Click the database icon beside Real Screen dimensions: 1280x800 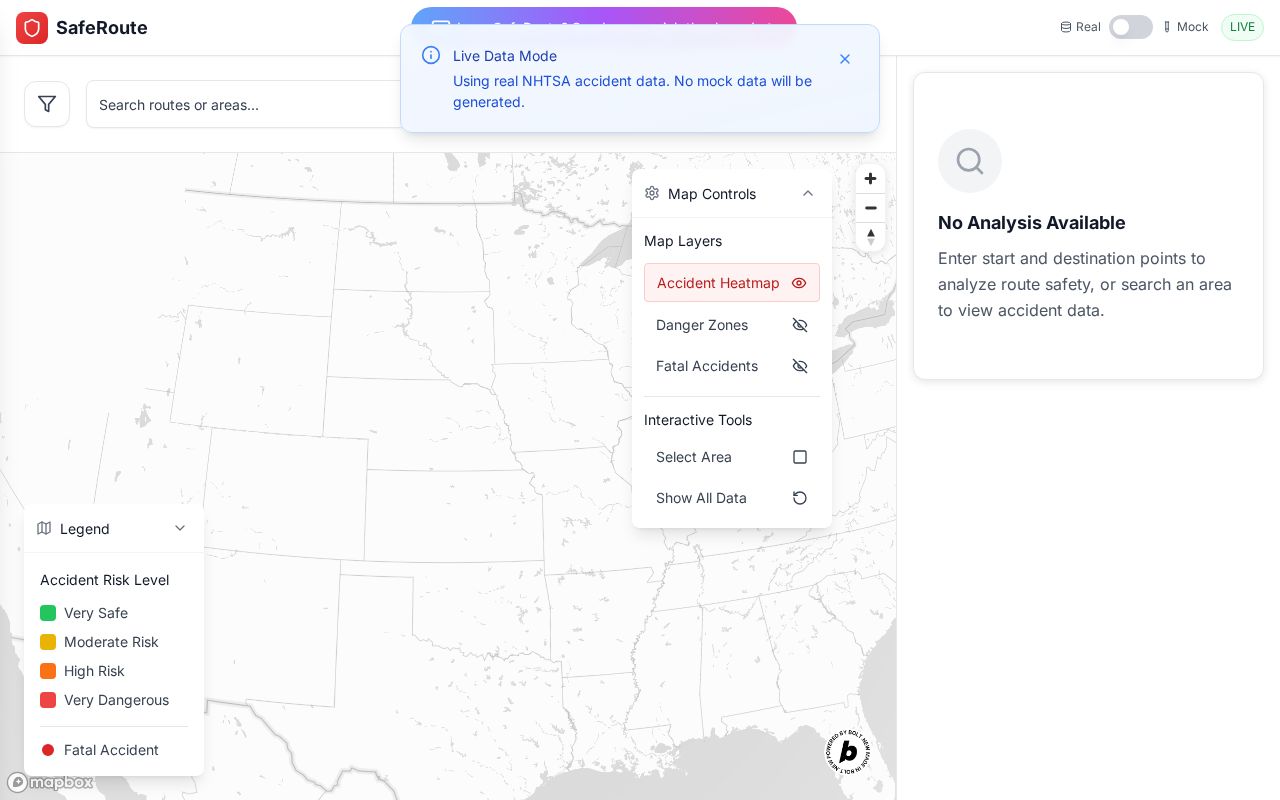[1066, 27]
